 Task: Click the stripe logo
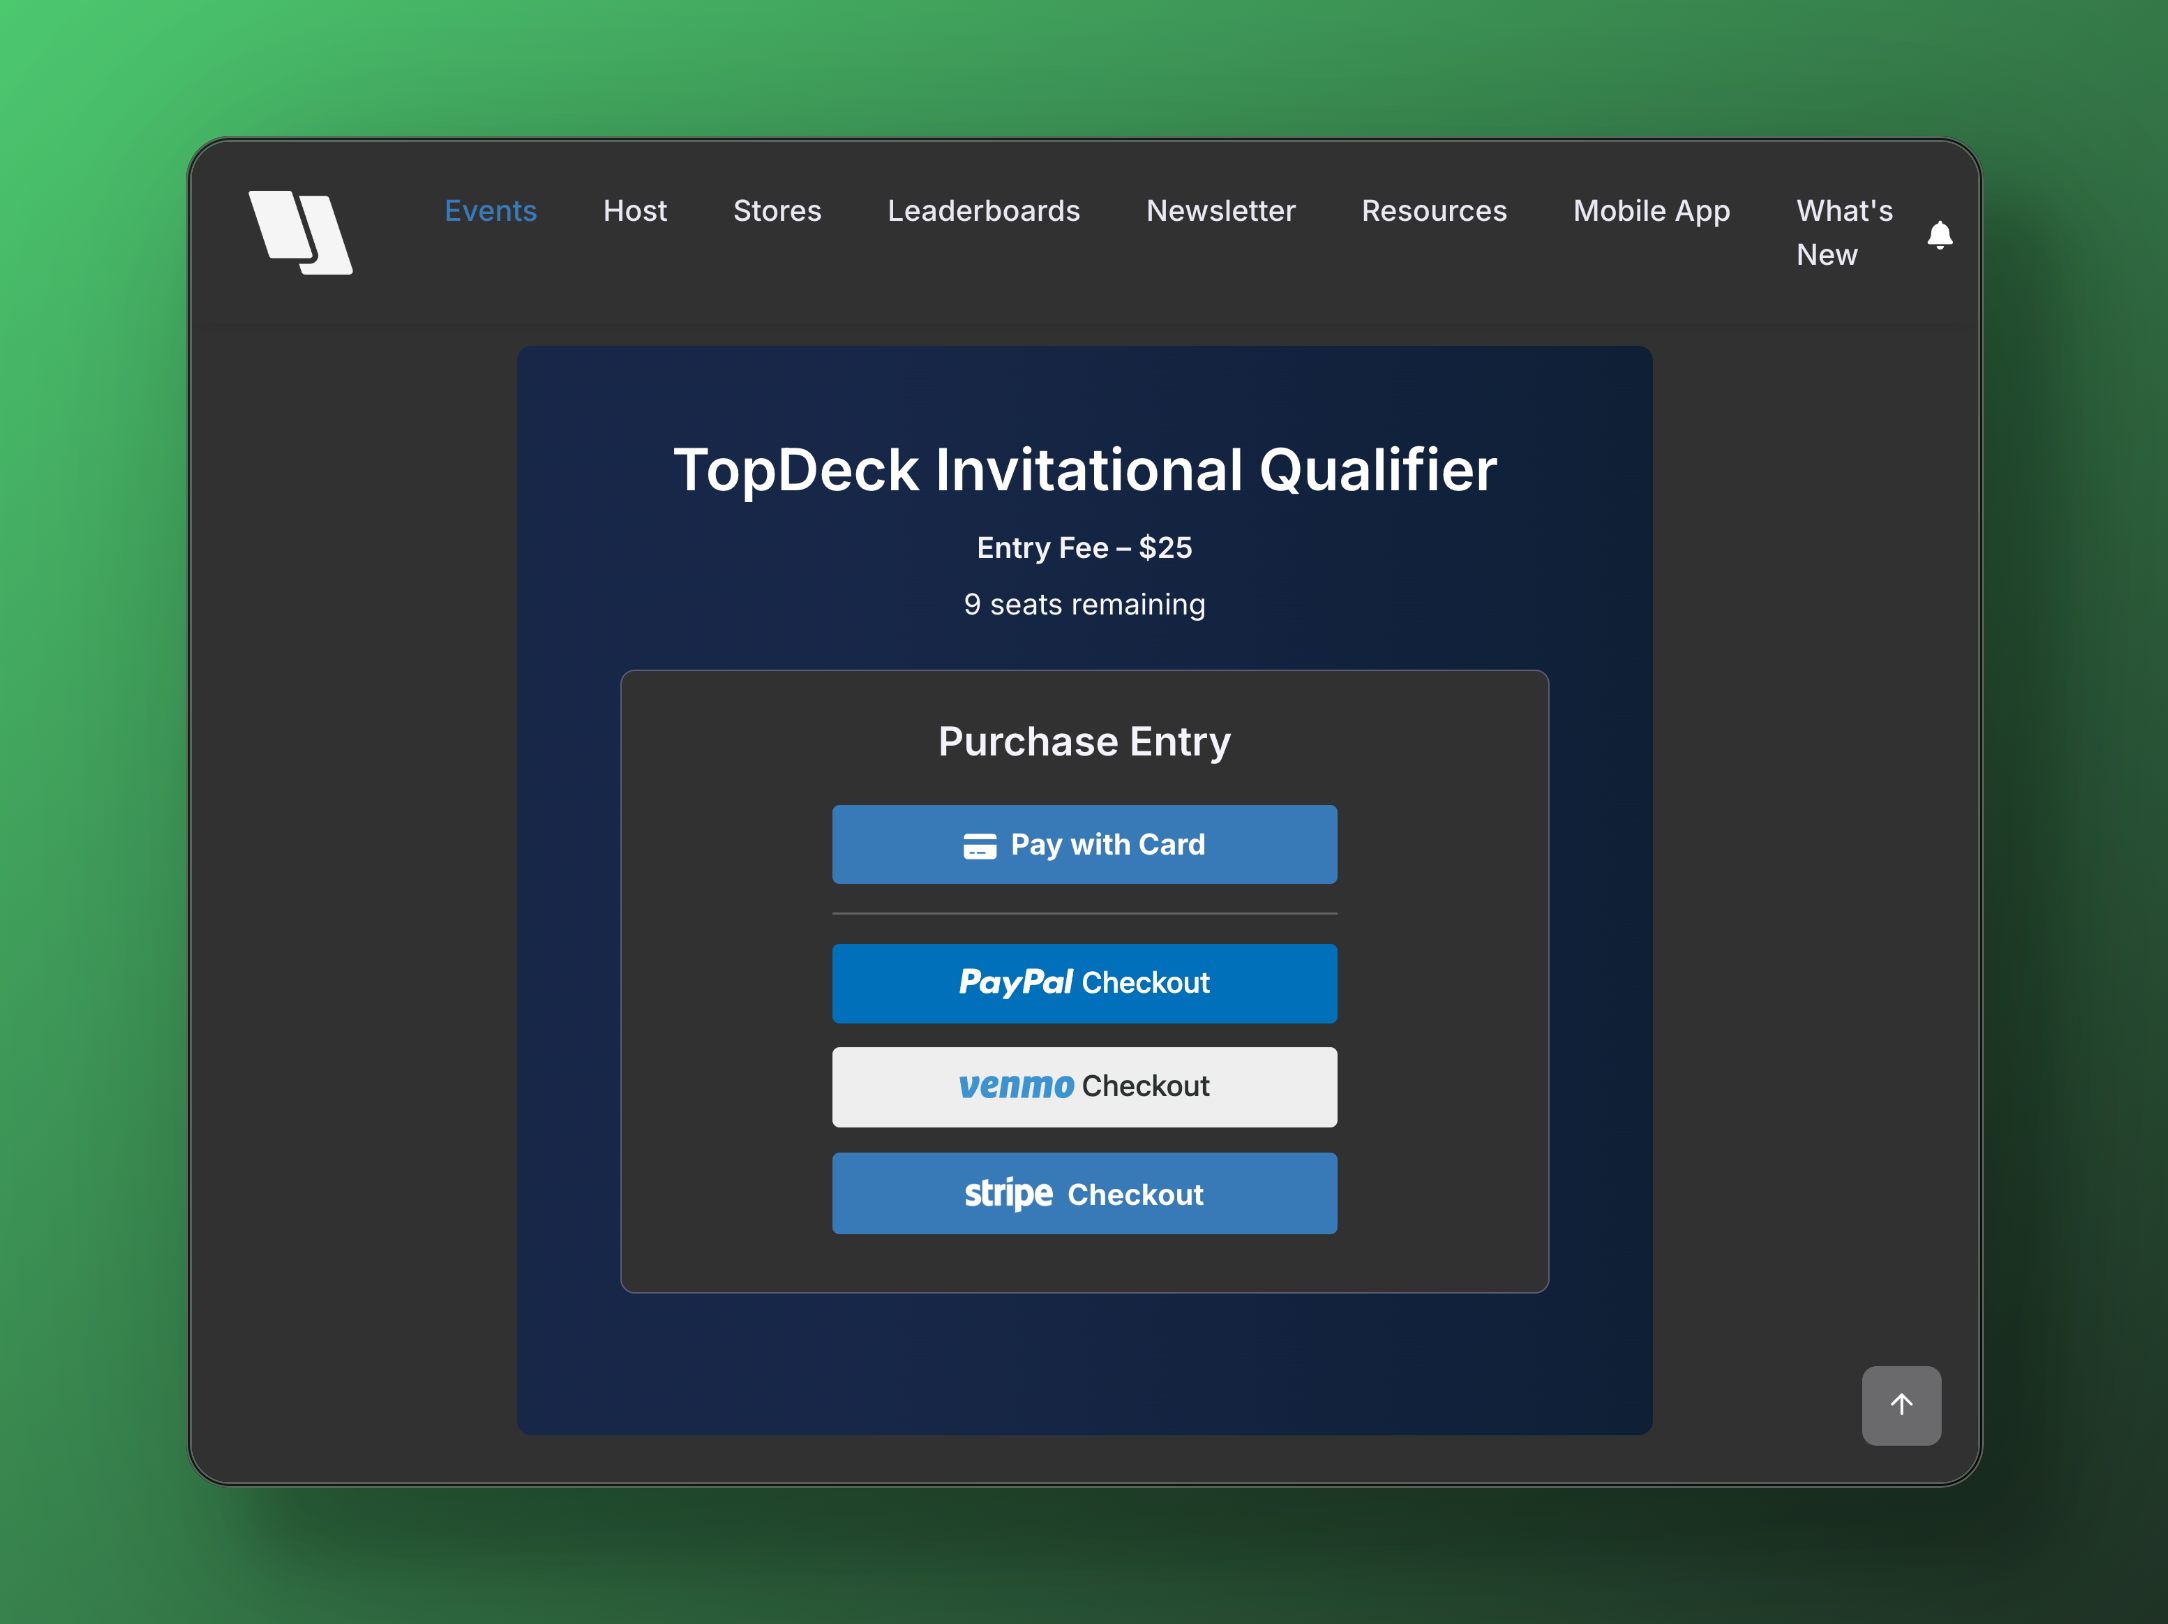(1007, 1193)
